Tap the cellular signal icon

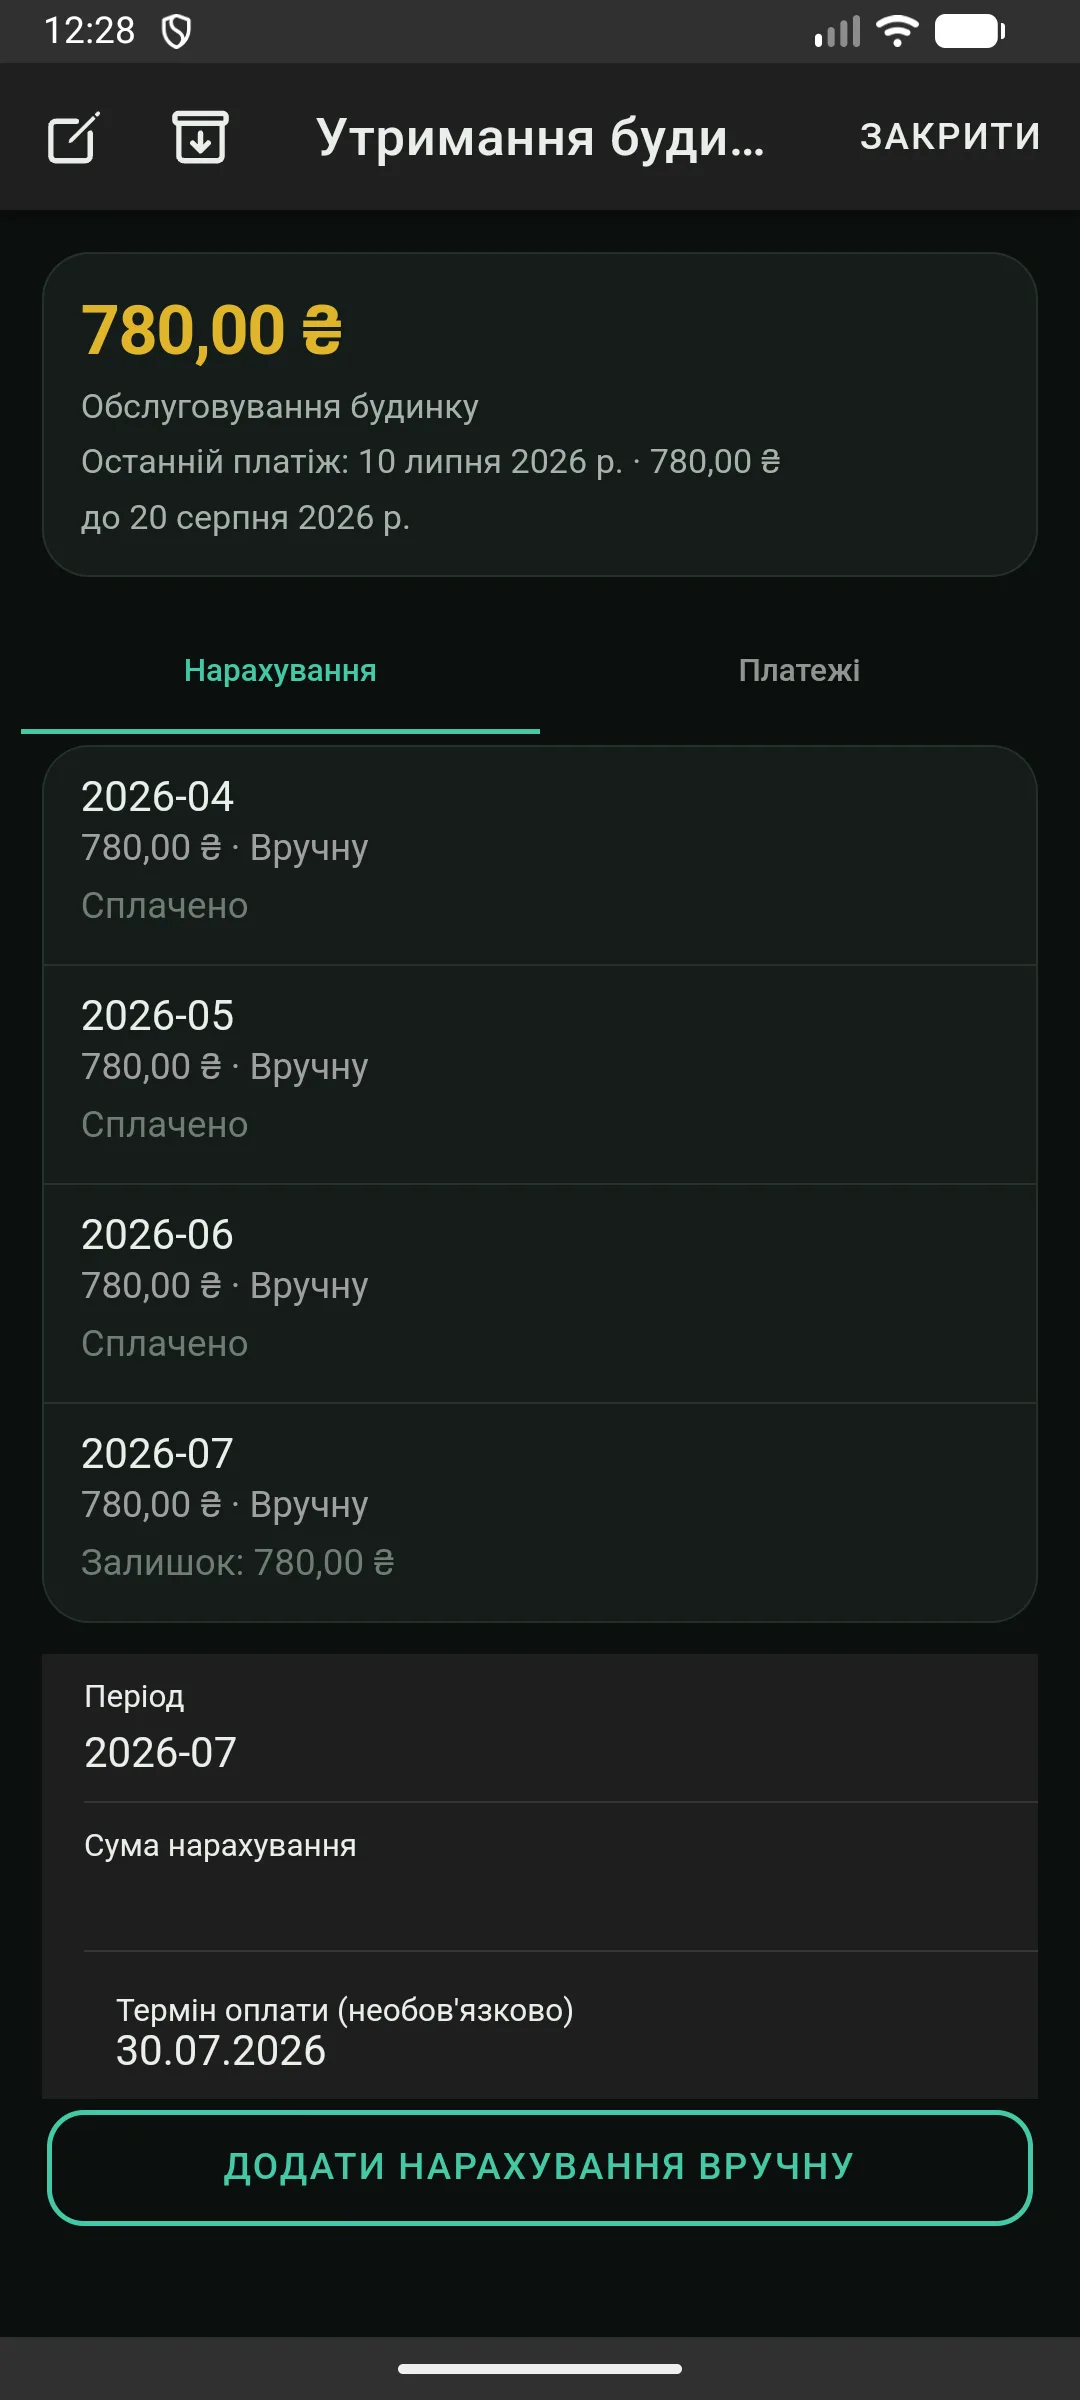838,31
